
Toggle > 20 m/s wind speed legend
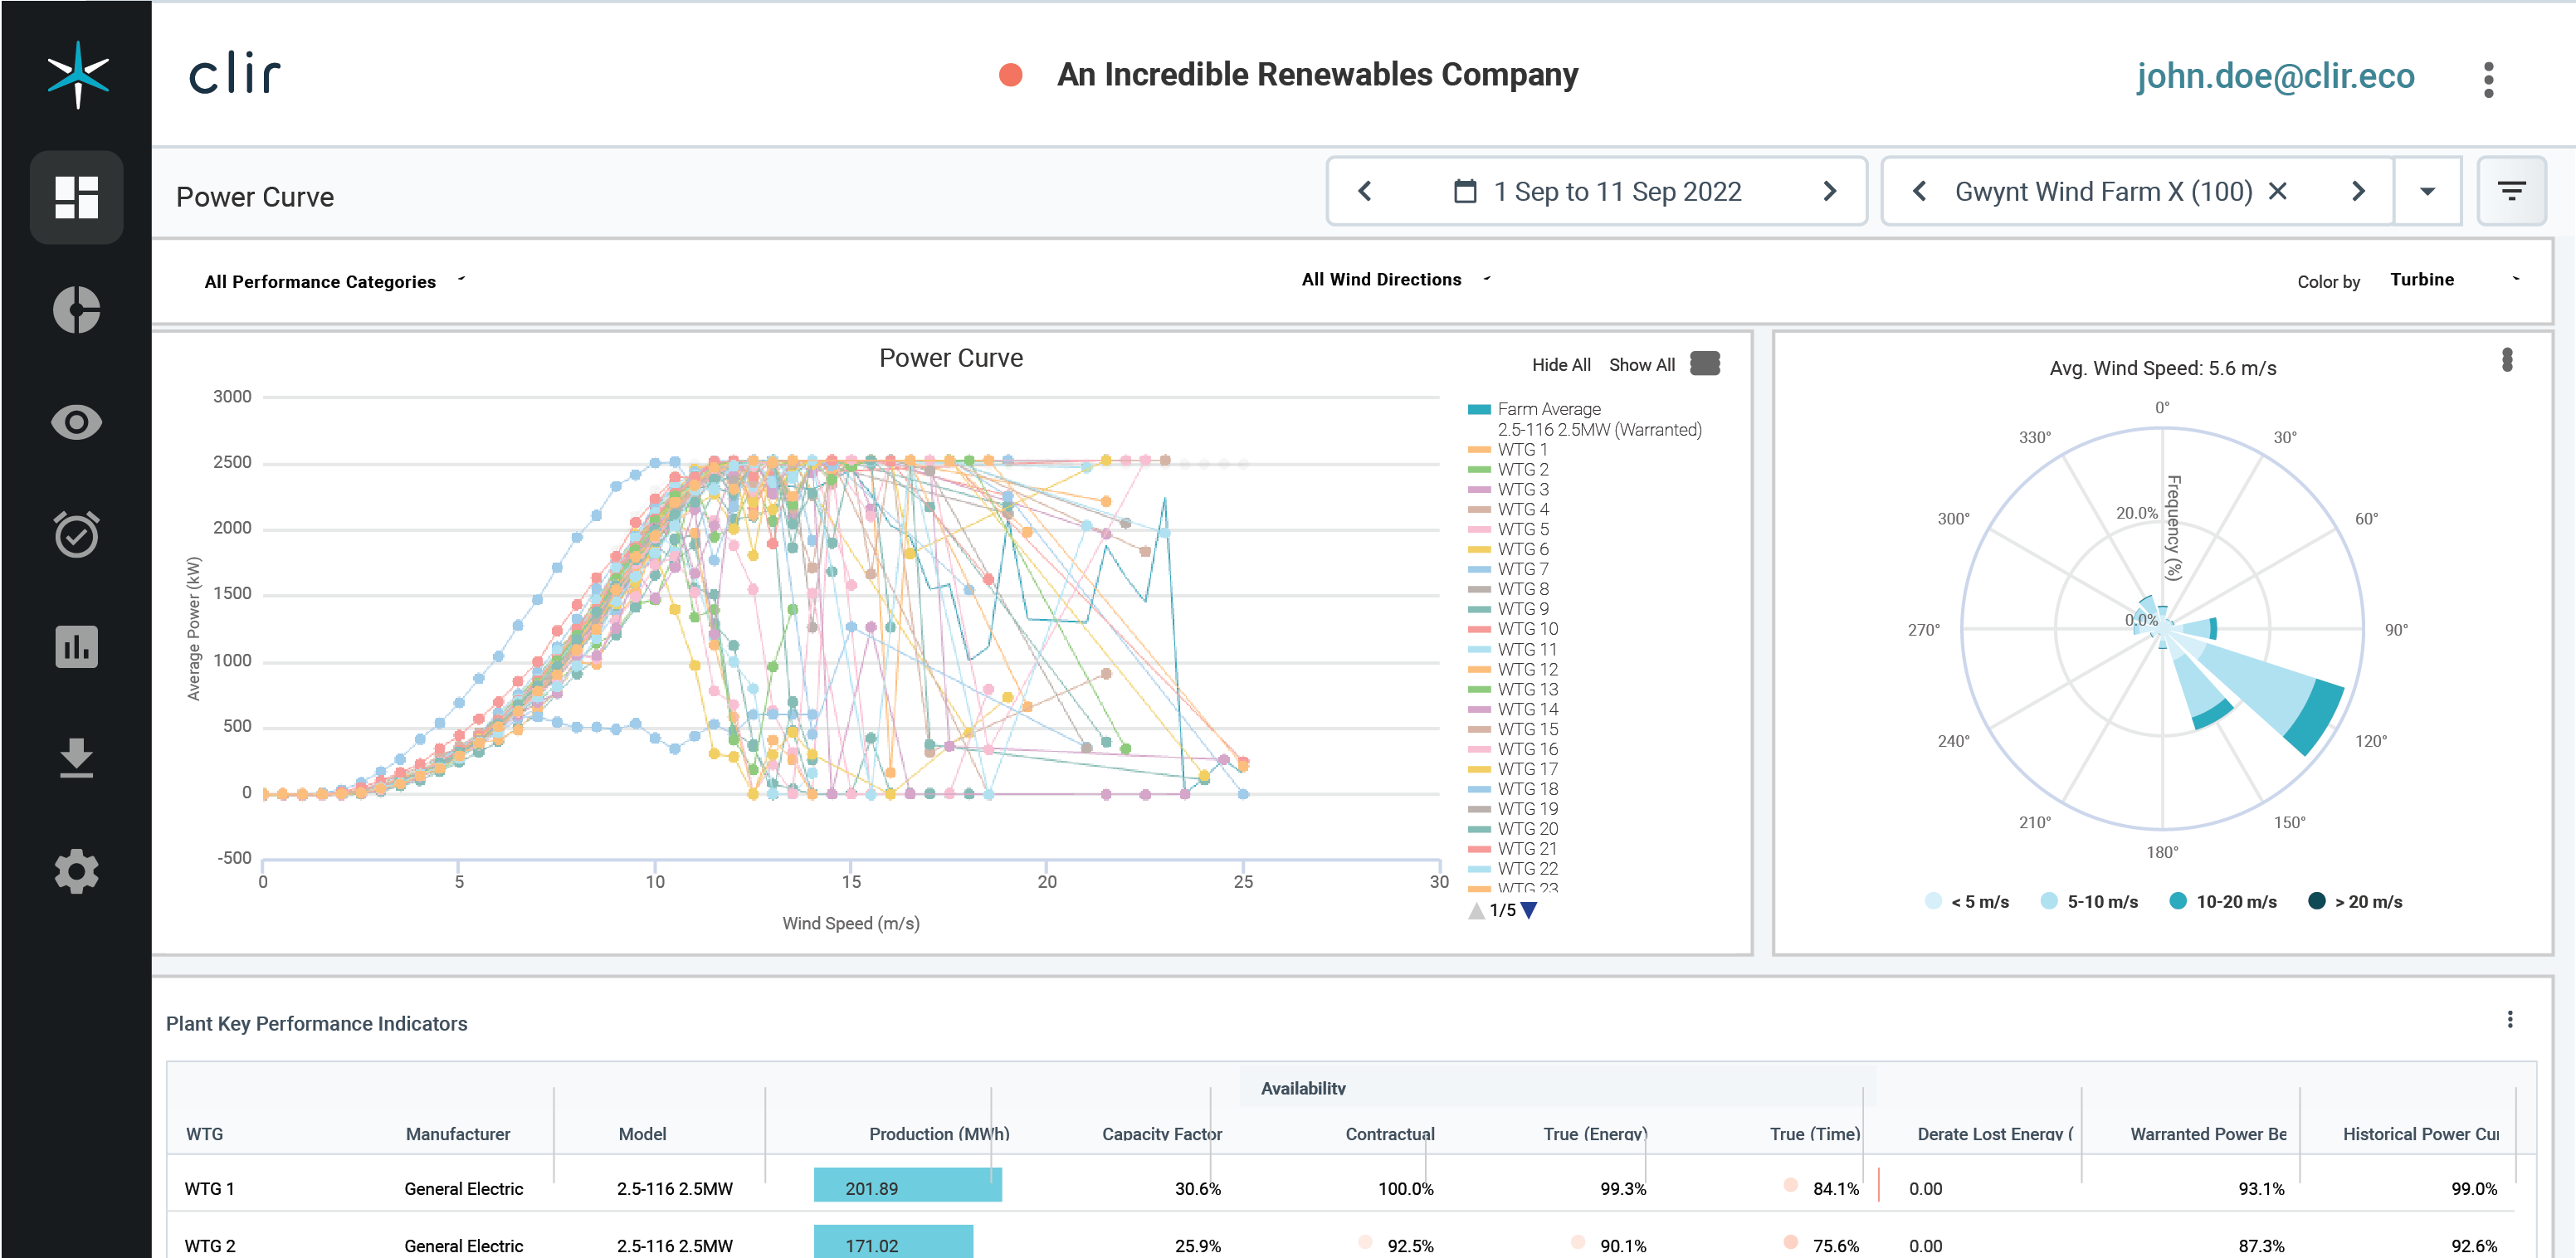tap(2355, 901)
